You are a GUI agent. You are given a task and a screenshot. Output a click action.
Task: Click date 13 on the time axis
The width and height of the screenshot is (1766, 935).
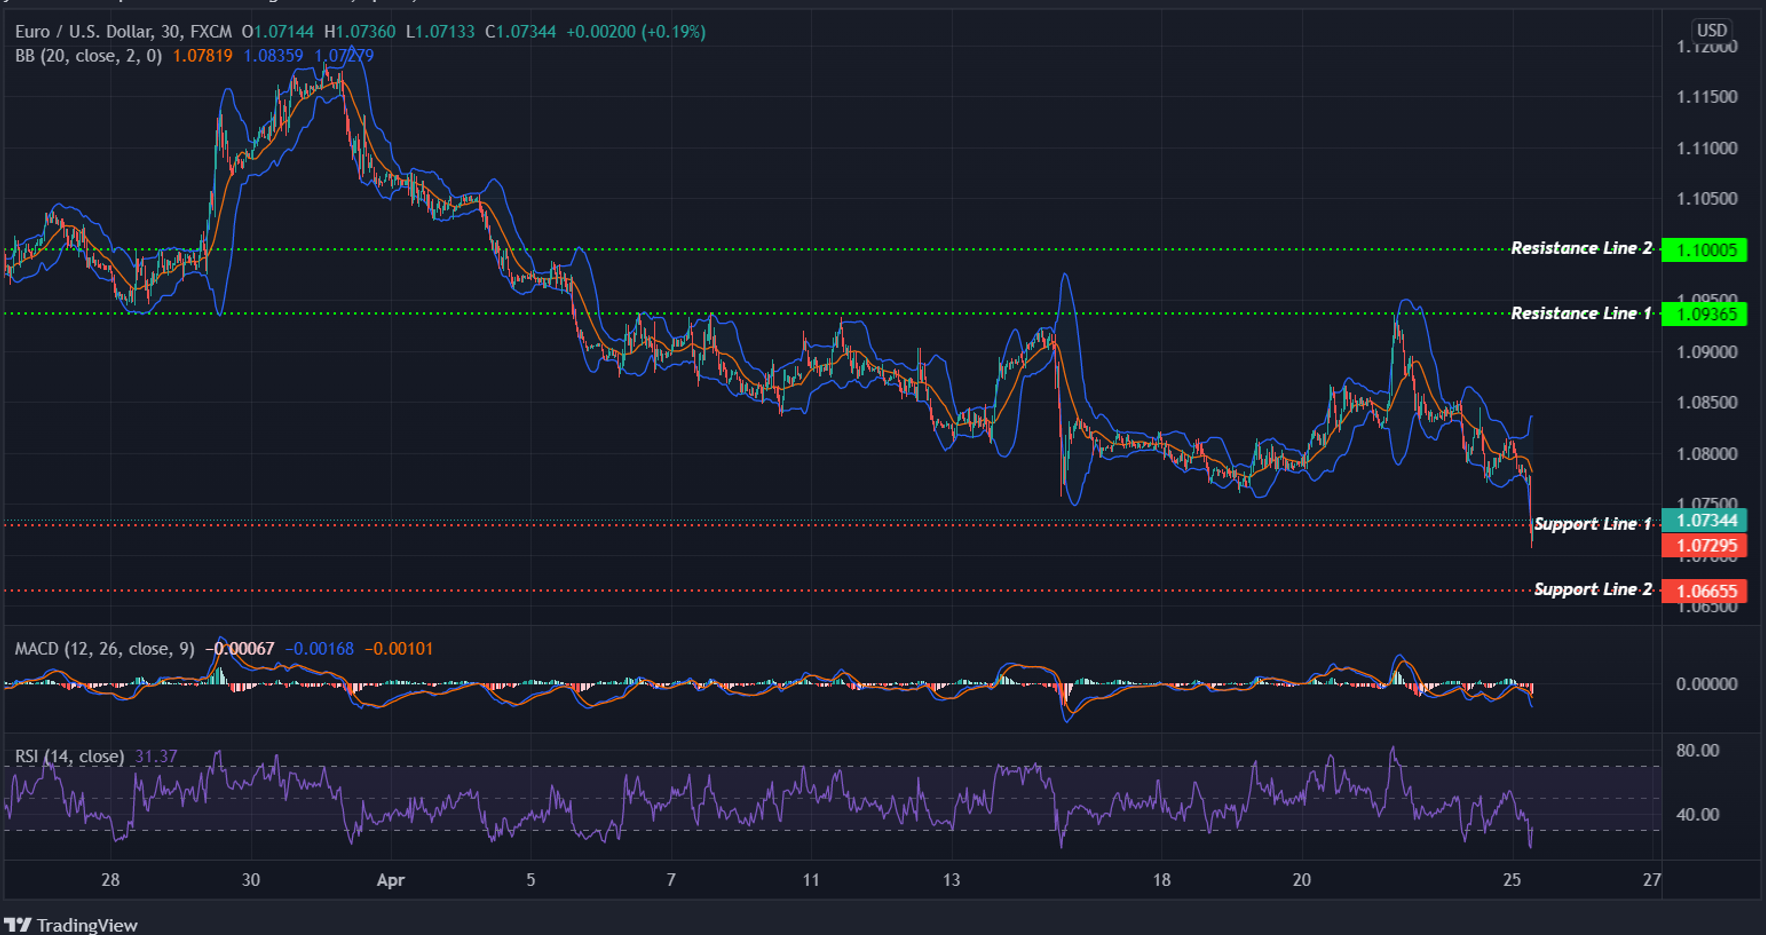951,880
